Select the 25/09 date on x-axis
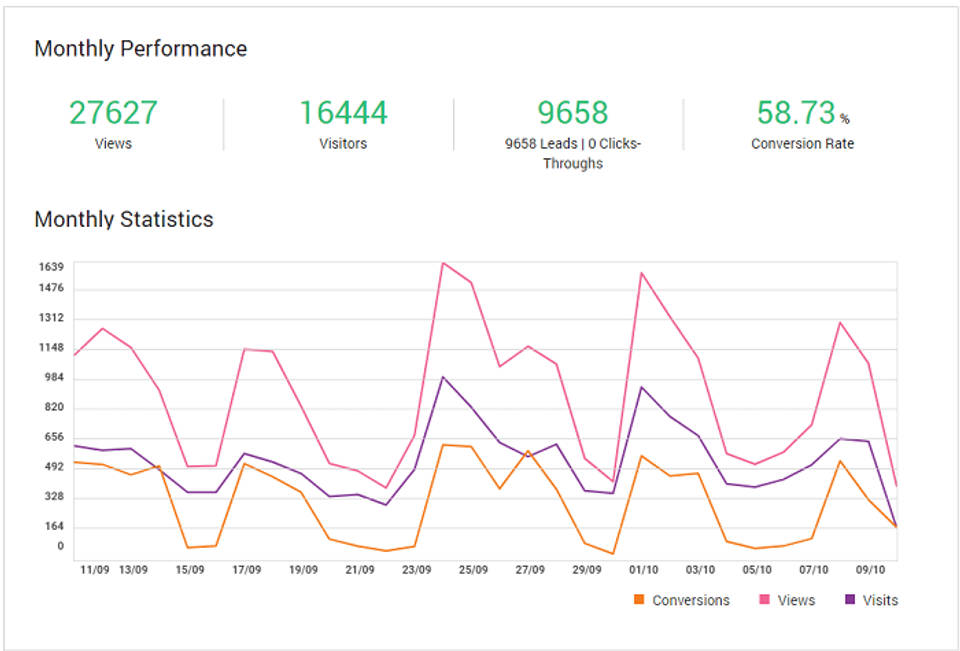960x651 pixels. coord(473,570)
